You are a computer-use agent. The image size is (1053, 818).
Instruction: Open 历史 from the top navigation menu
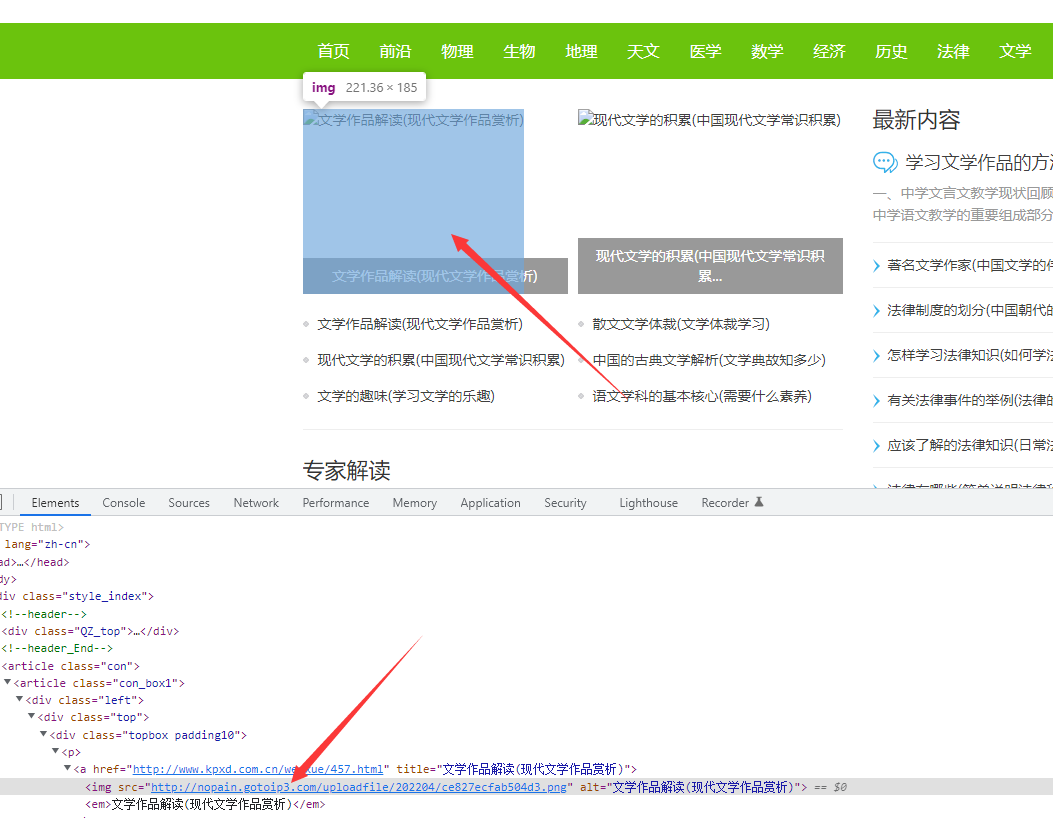(x=891, y=51)
